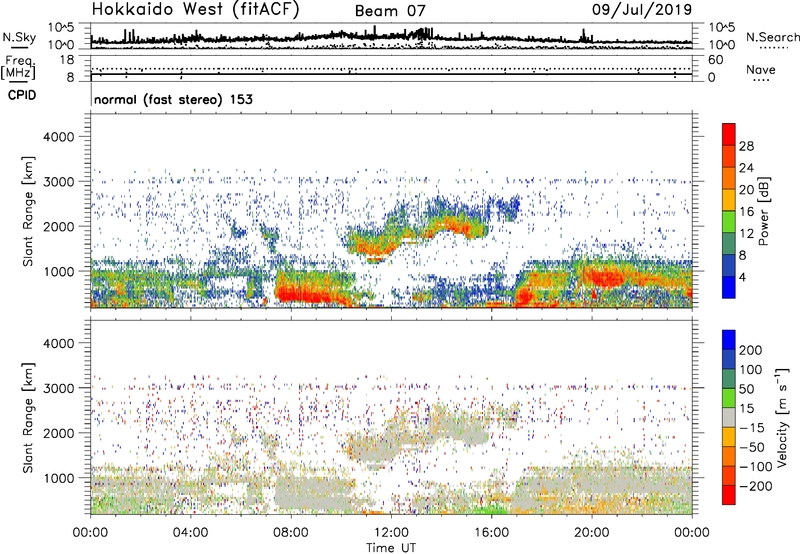Click the '16:00' time axis tick

tap(491, 533)
